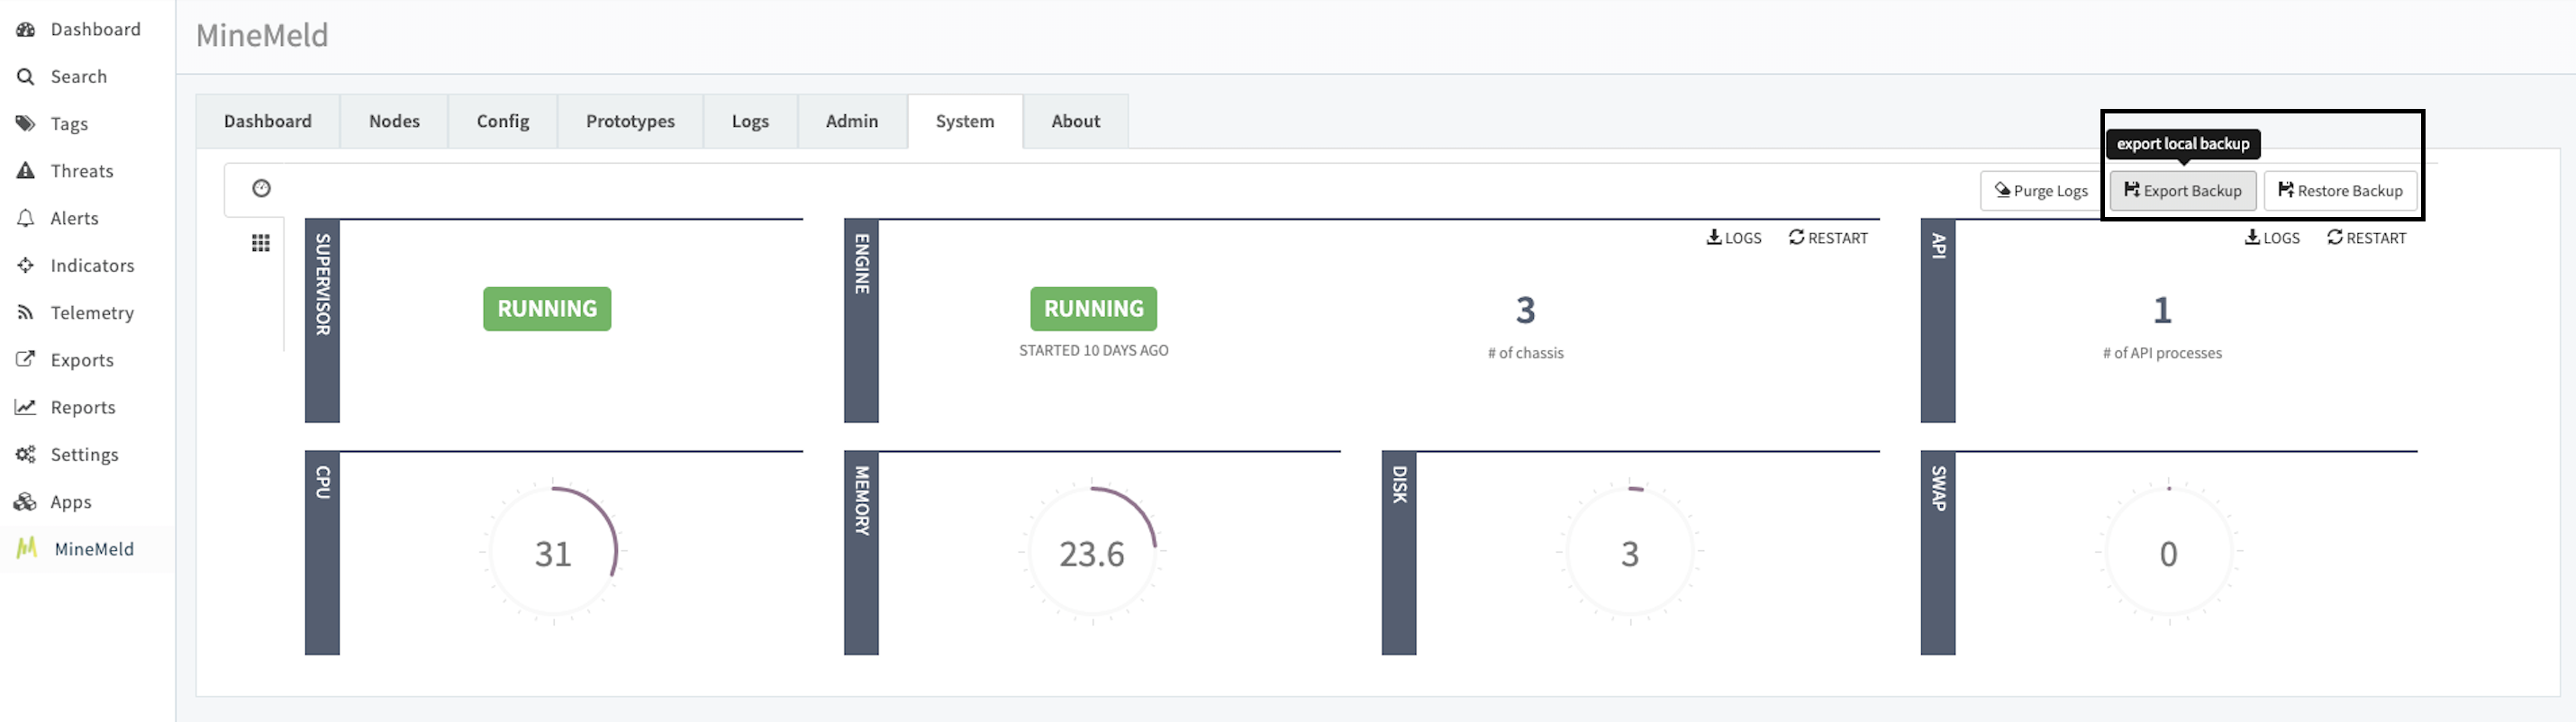
Task: Click the Disk gauge showing 3
Action: click(1630, 553)
